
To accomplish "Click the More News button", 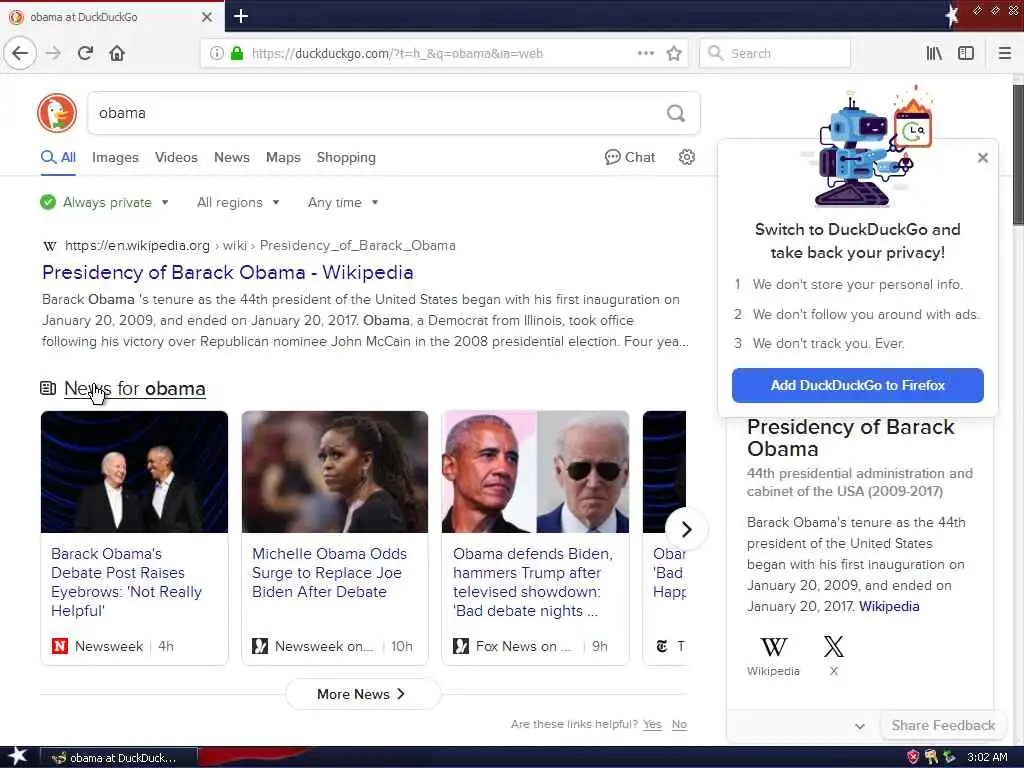I will [x=362, y=694].
